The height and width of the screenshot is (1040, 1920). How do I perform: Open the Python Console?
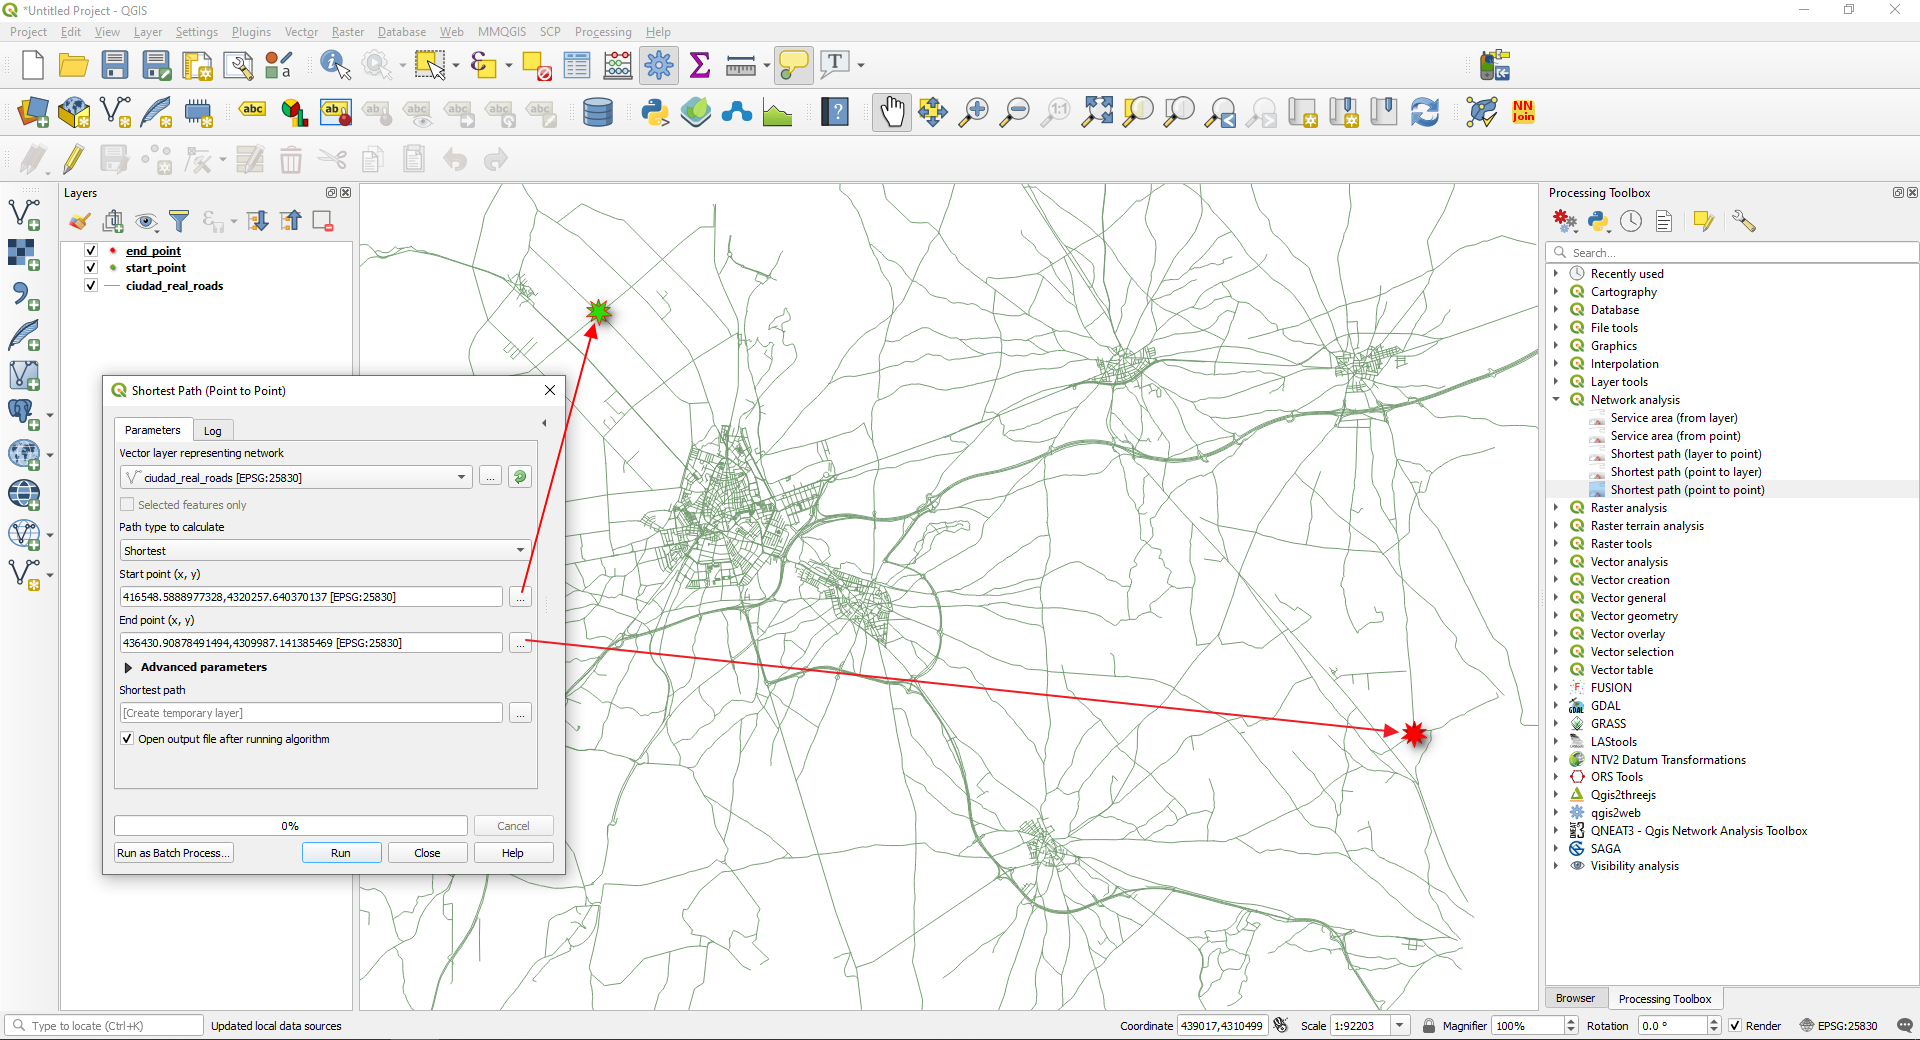point(655,112)
